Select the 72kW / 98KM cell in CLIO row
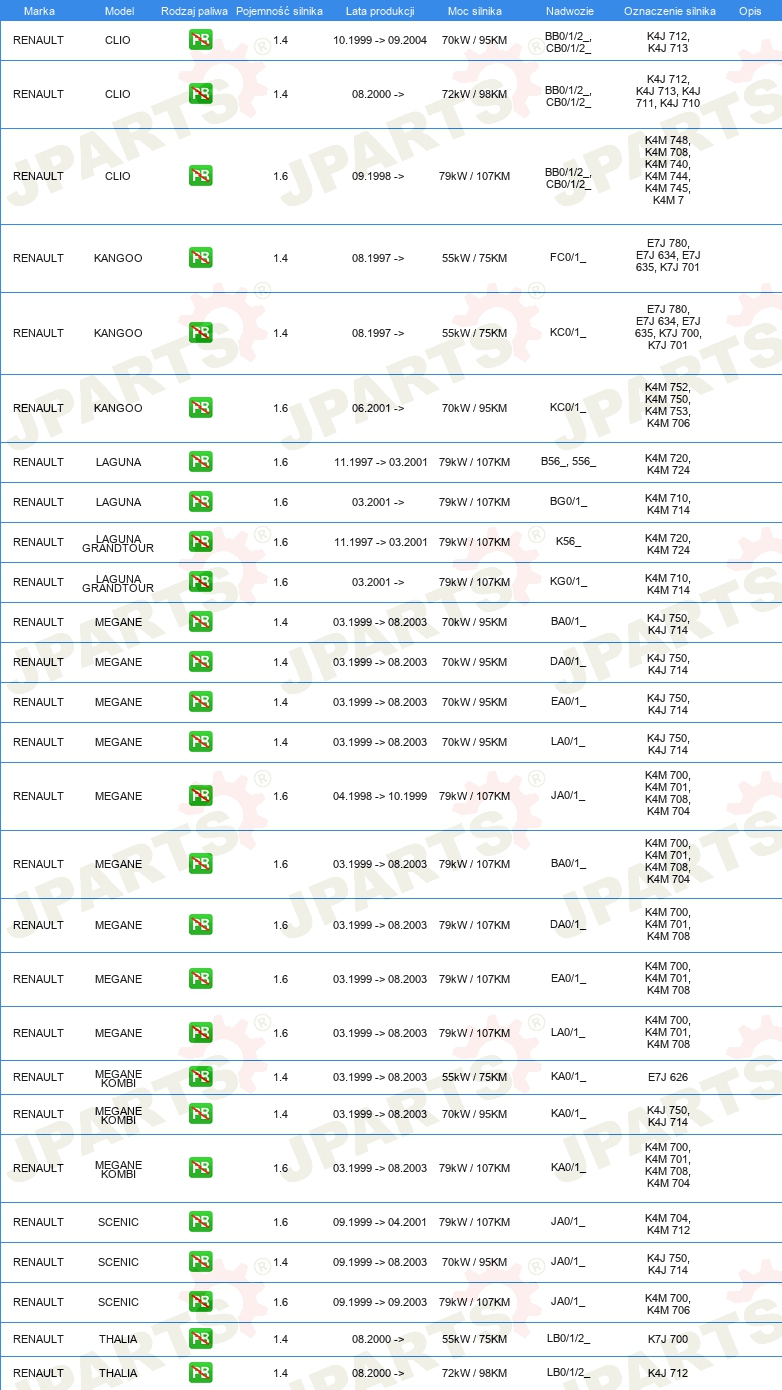Image resolution: width=782 pixels, height=1390 pixels. 474,94
